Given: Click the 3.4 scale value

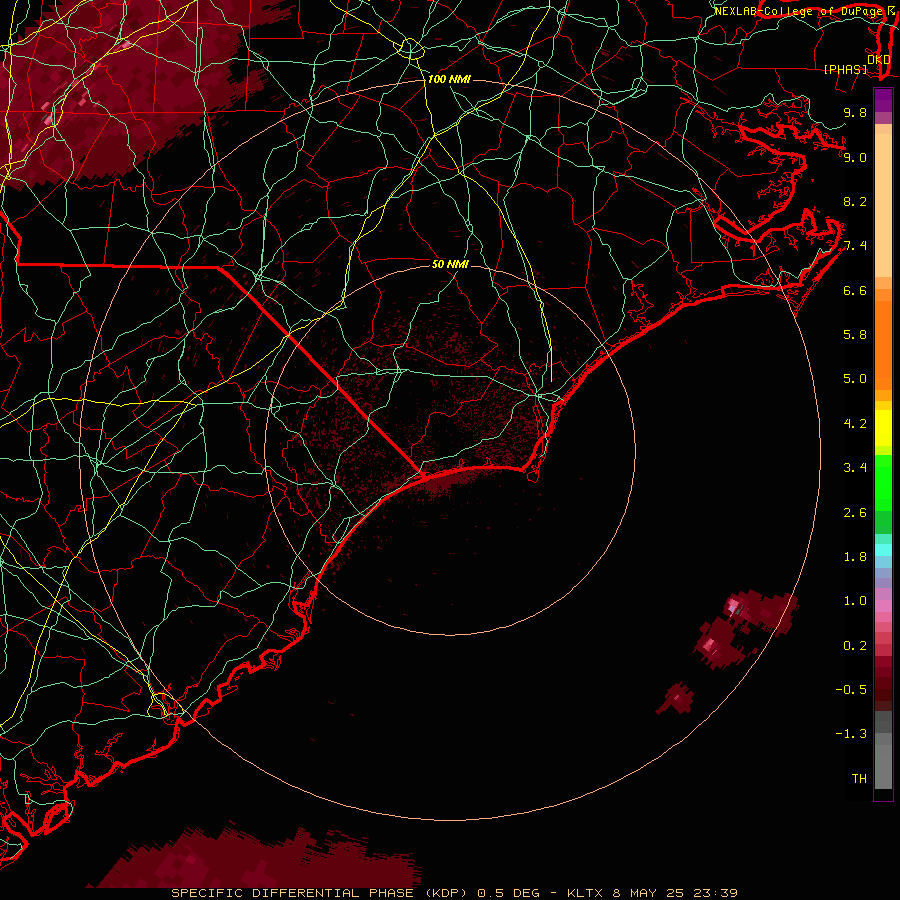Looking at the screenshot, I should coord(855,467).
